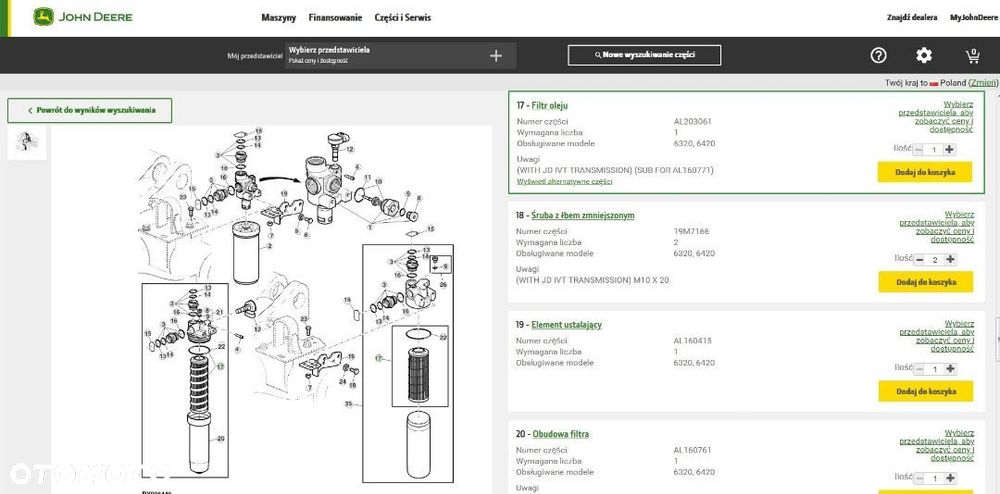Screen dimensions: 1000x494
Task: Click Wybierz przedstawiciela selector
Action: click(401, 55)
